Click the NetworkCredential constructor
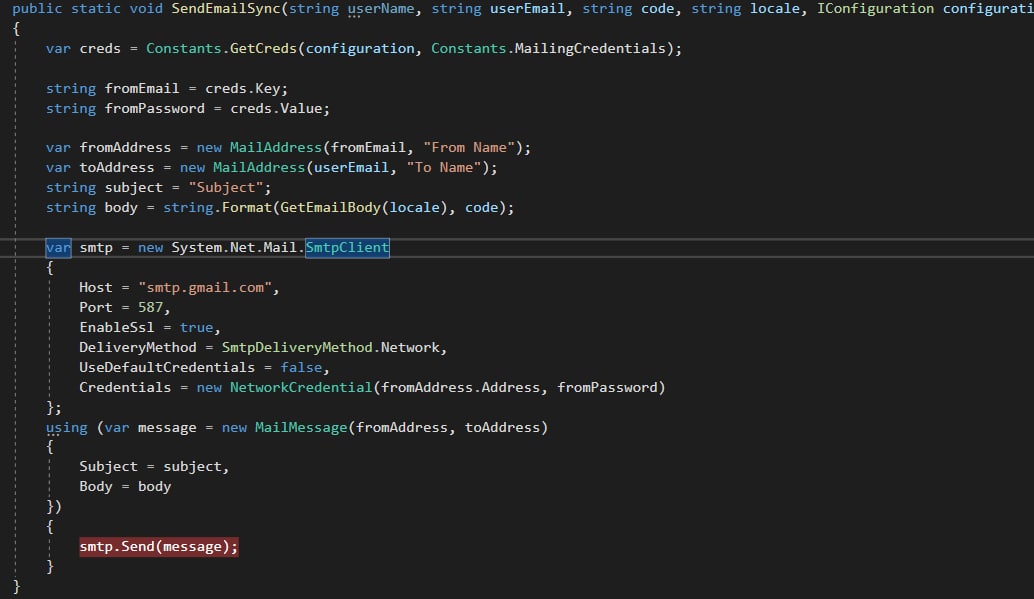Image resolution: width=1034 pixels, height=599 pixels. point(301,387)
